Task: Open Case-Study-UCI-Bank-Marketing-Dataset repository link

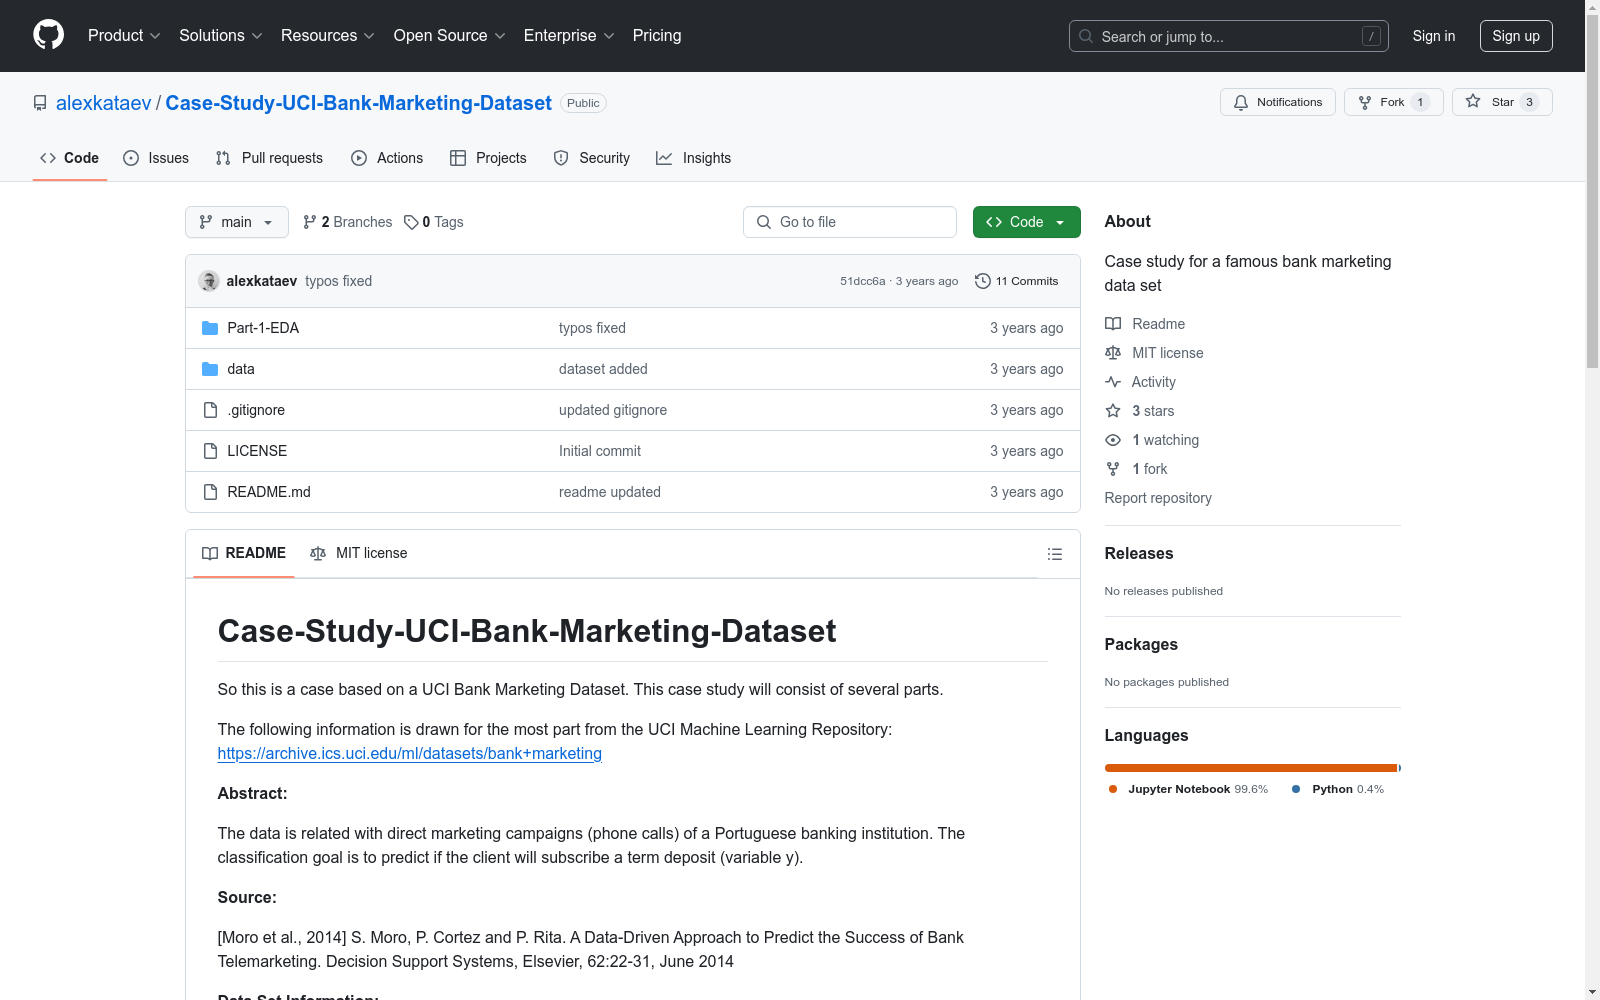Action: click(358, 103)
